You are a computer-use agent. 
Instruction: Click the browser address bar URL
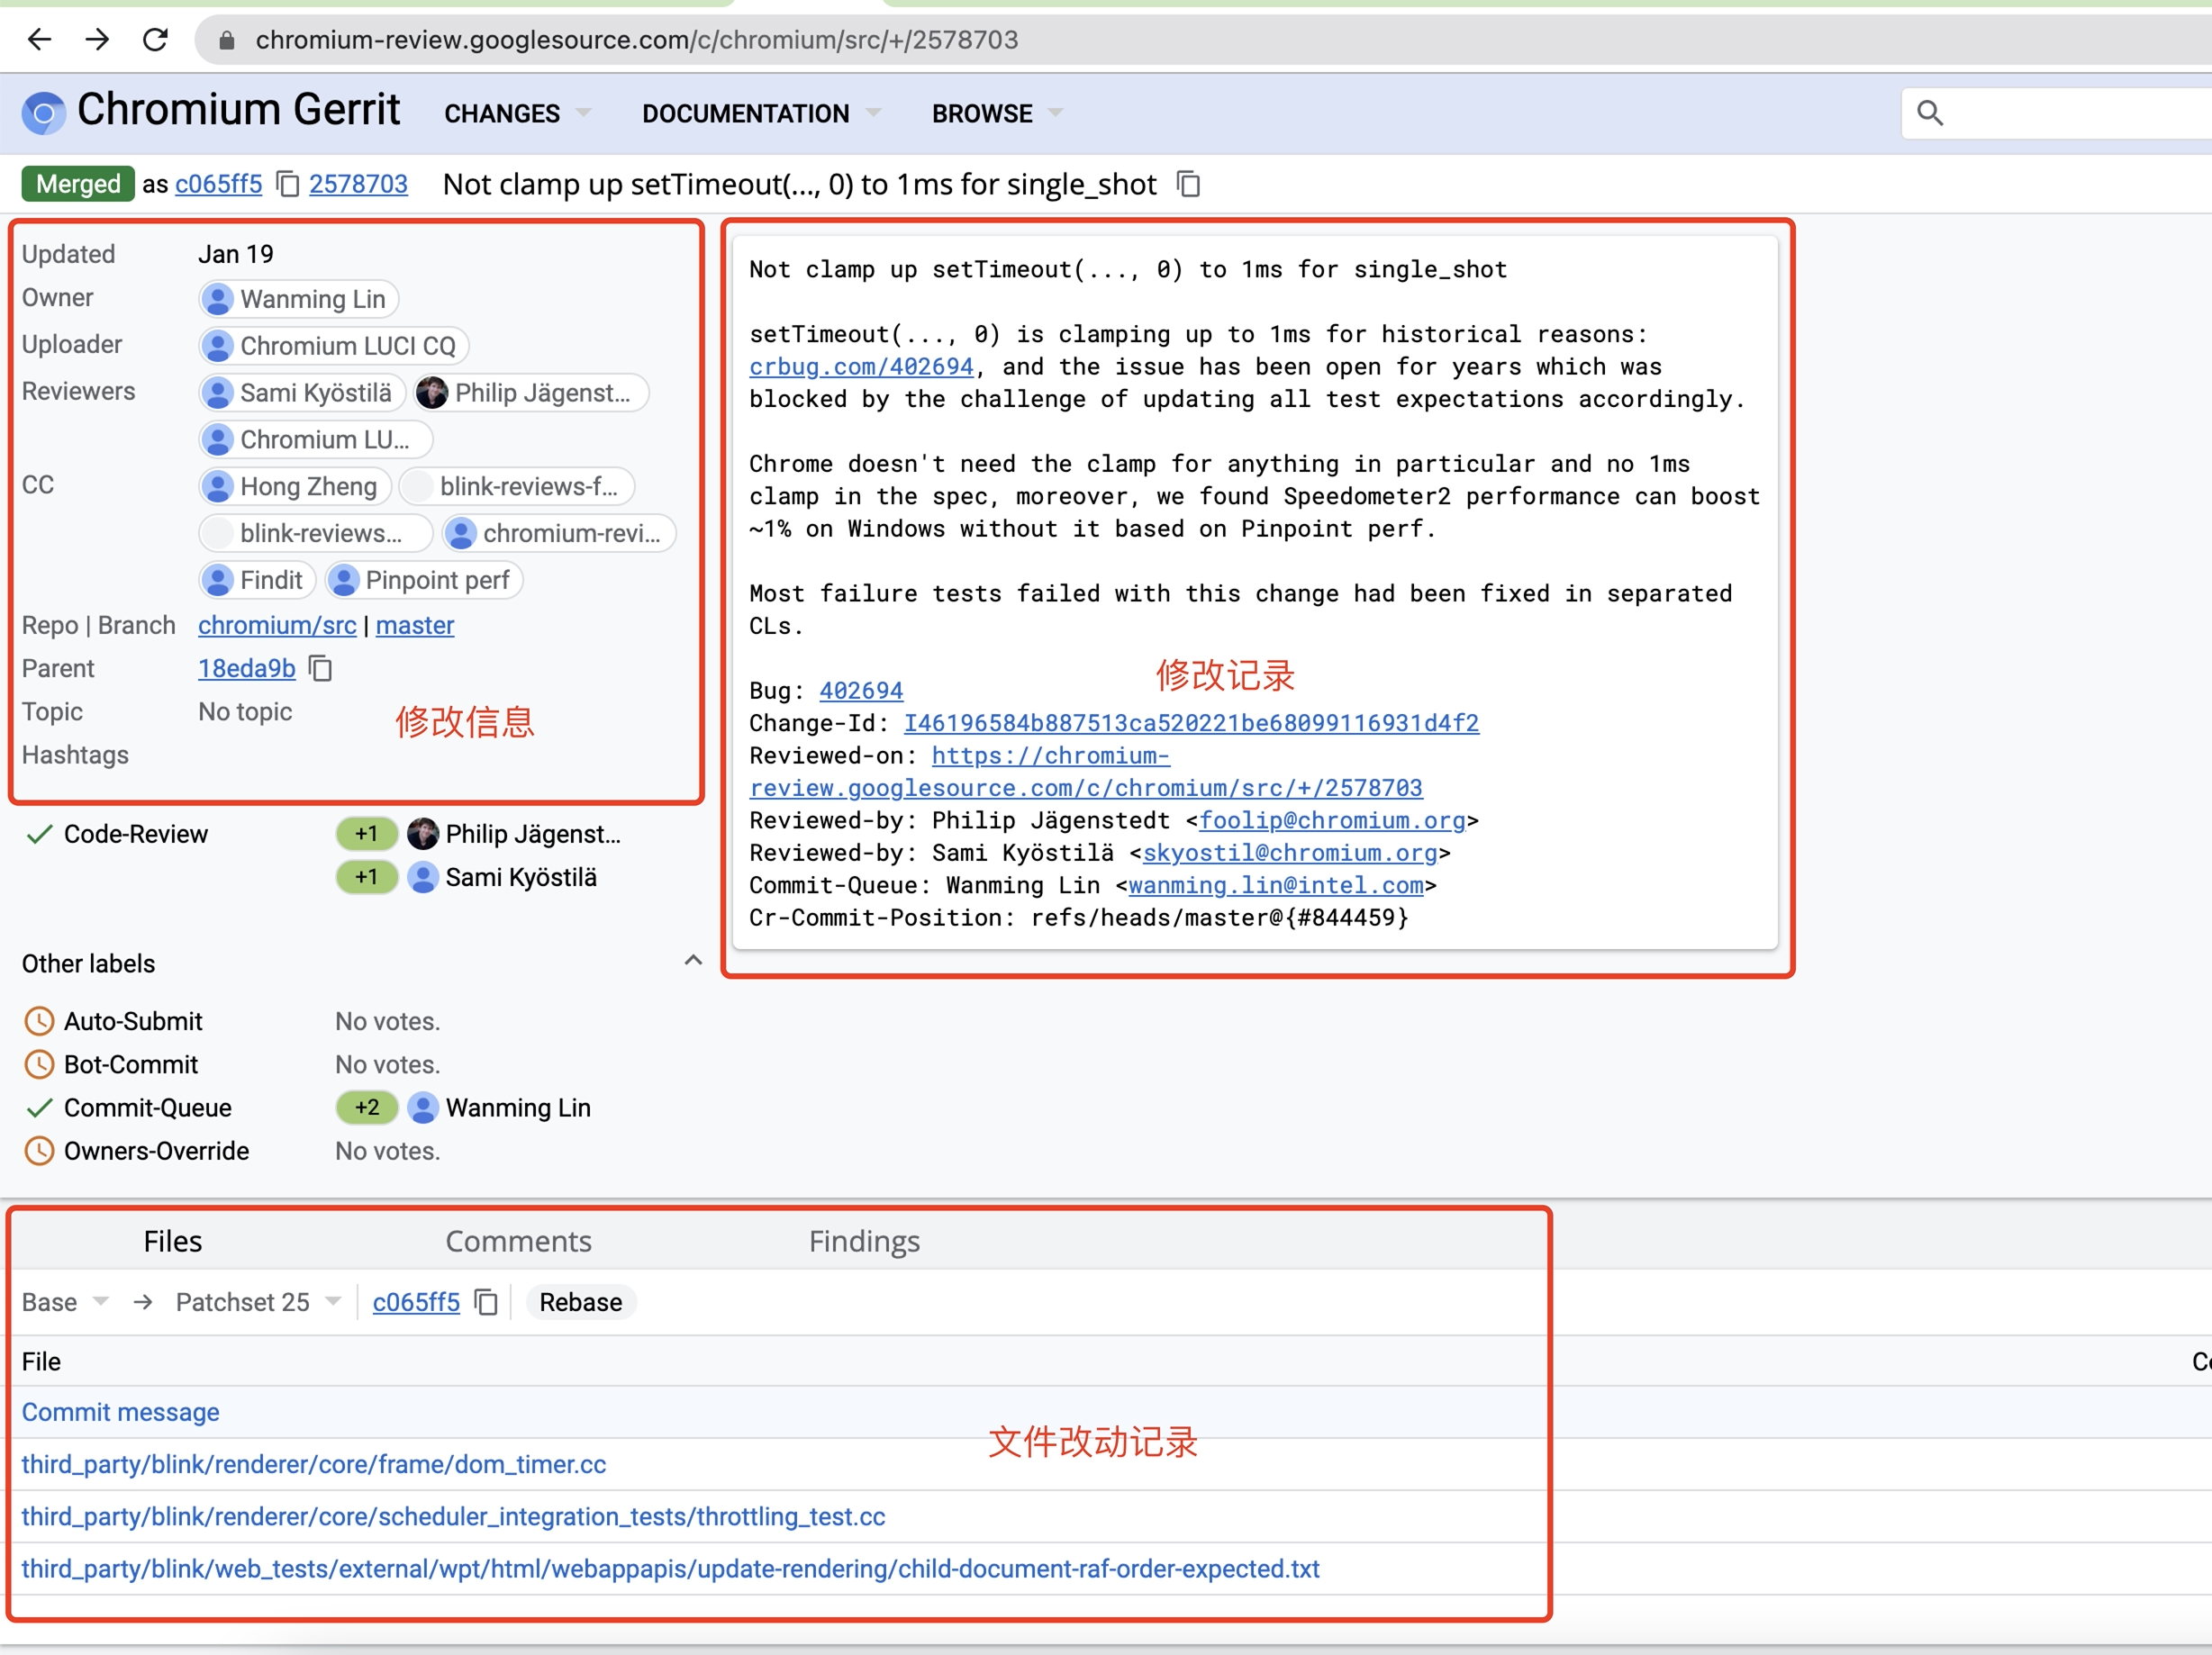click(x=636, y=40)
